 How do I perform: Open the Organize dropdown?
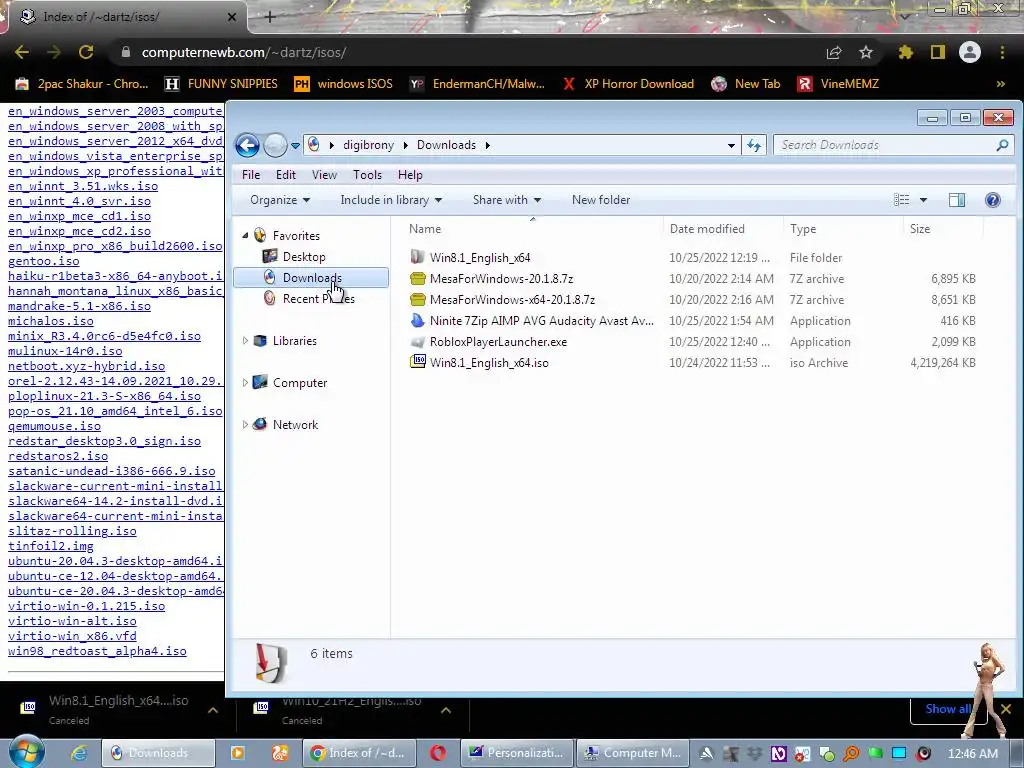tap(280, 200)
